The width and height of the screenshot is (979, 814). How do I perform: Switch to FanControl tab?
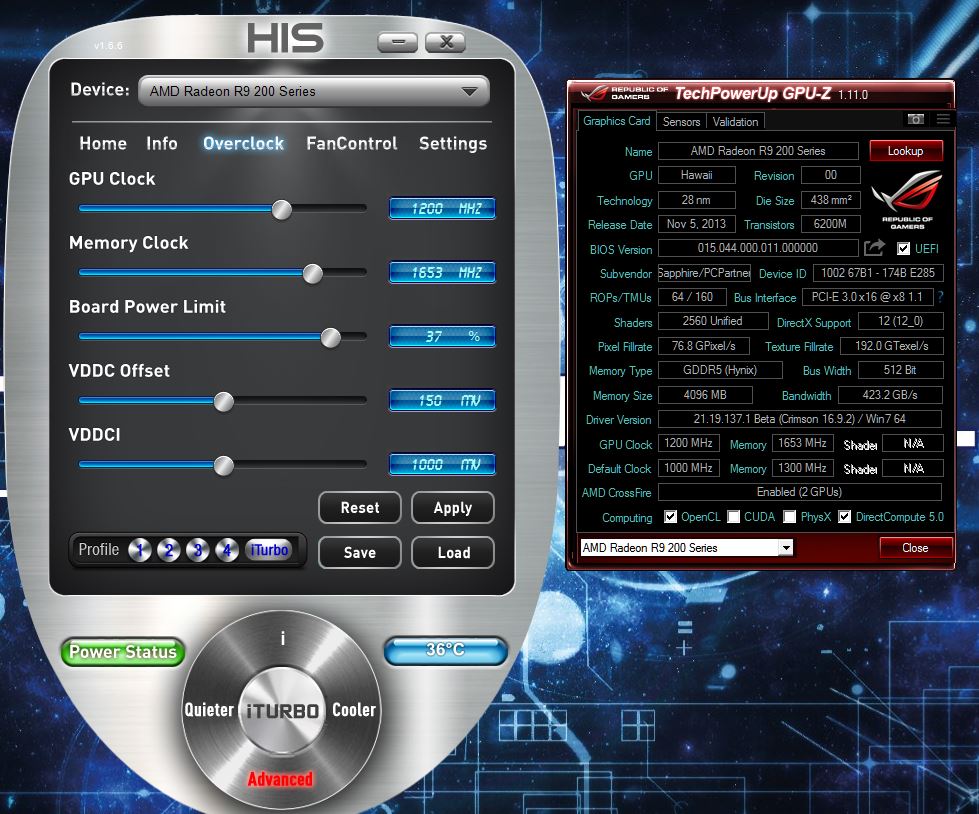[352, 144]
